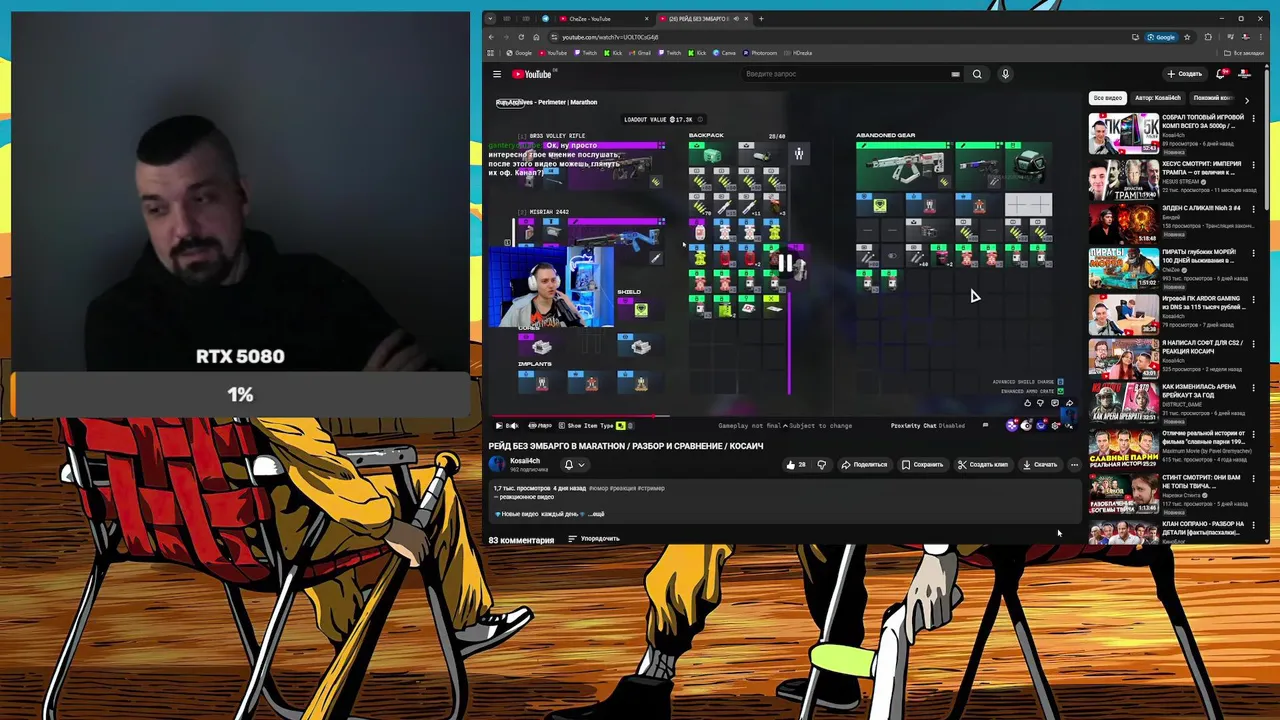Open a new browser tab with plus
Screen dimensions: 1280x720
click(x=761, y=19)
